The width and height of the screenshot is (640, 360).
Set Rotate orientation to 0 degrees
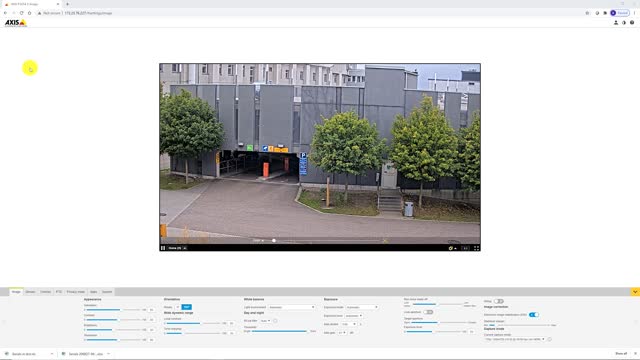[x=177, y=307]
